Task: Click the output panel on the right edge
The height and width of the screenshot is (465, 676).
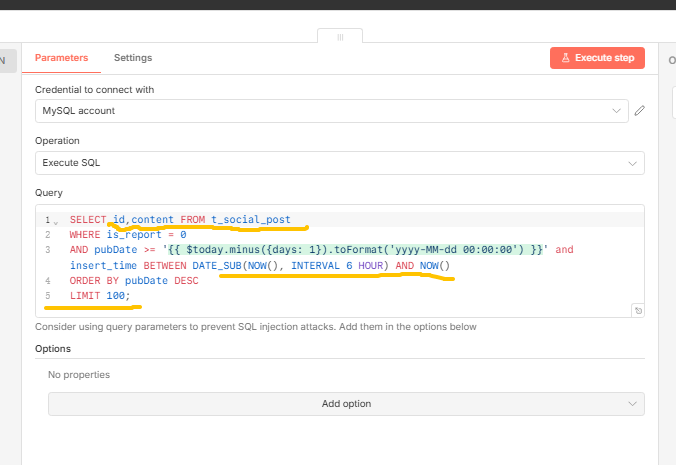Action: [670, 60]
